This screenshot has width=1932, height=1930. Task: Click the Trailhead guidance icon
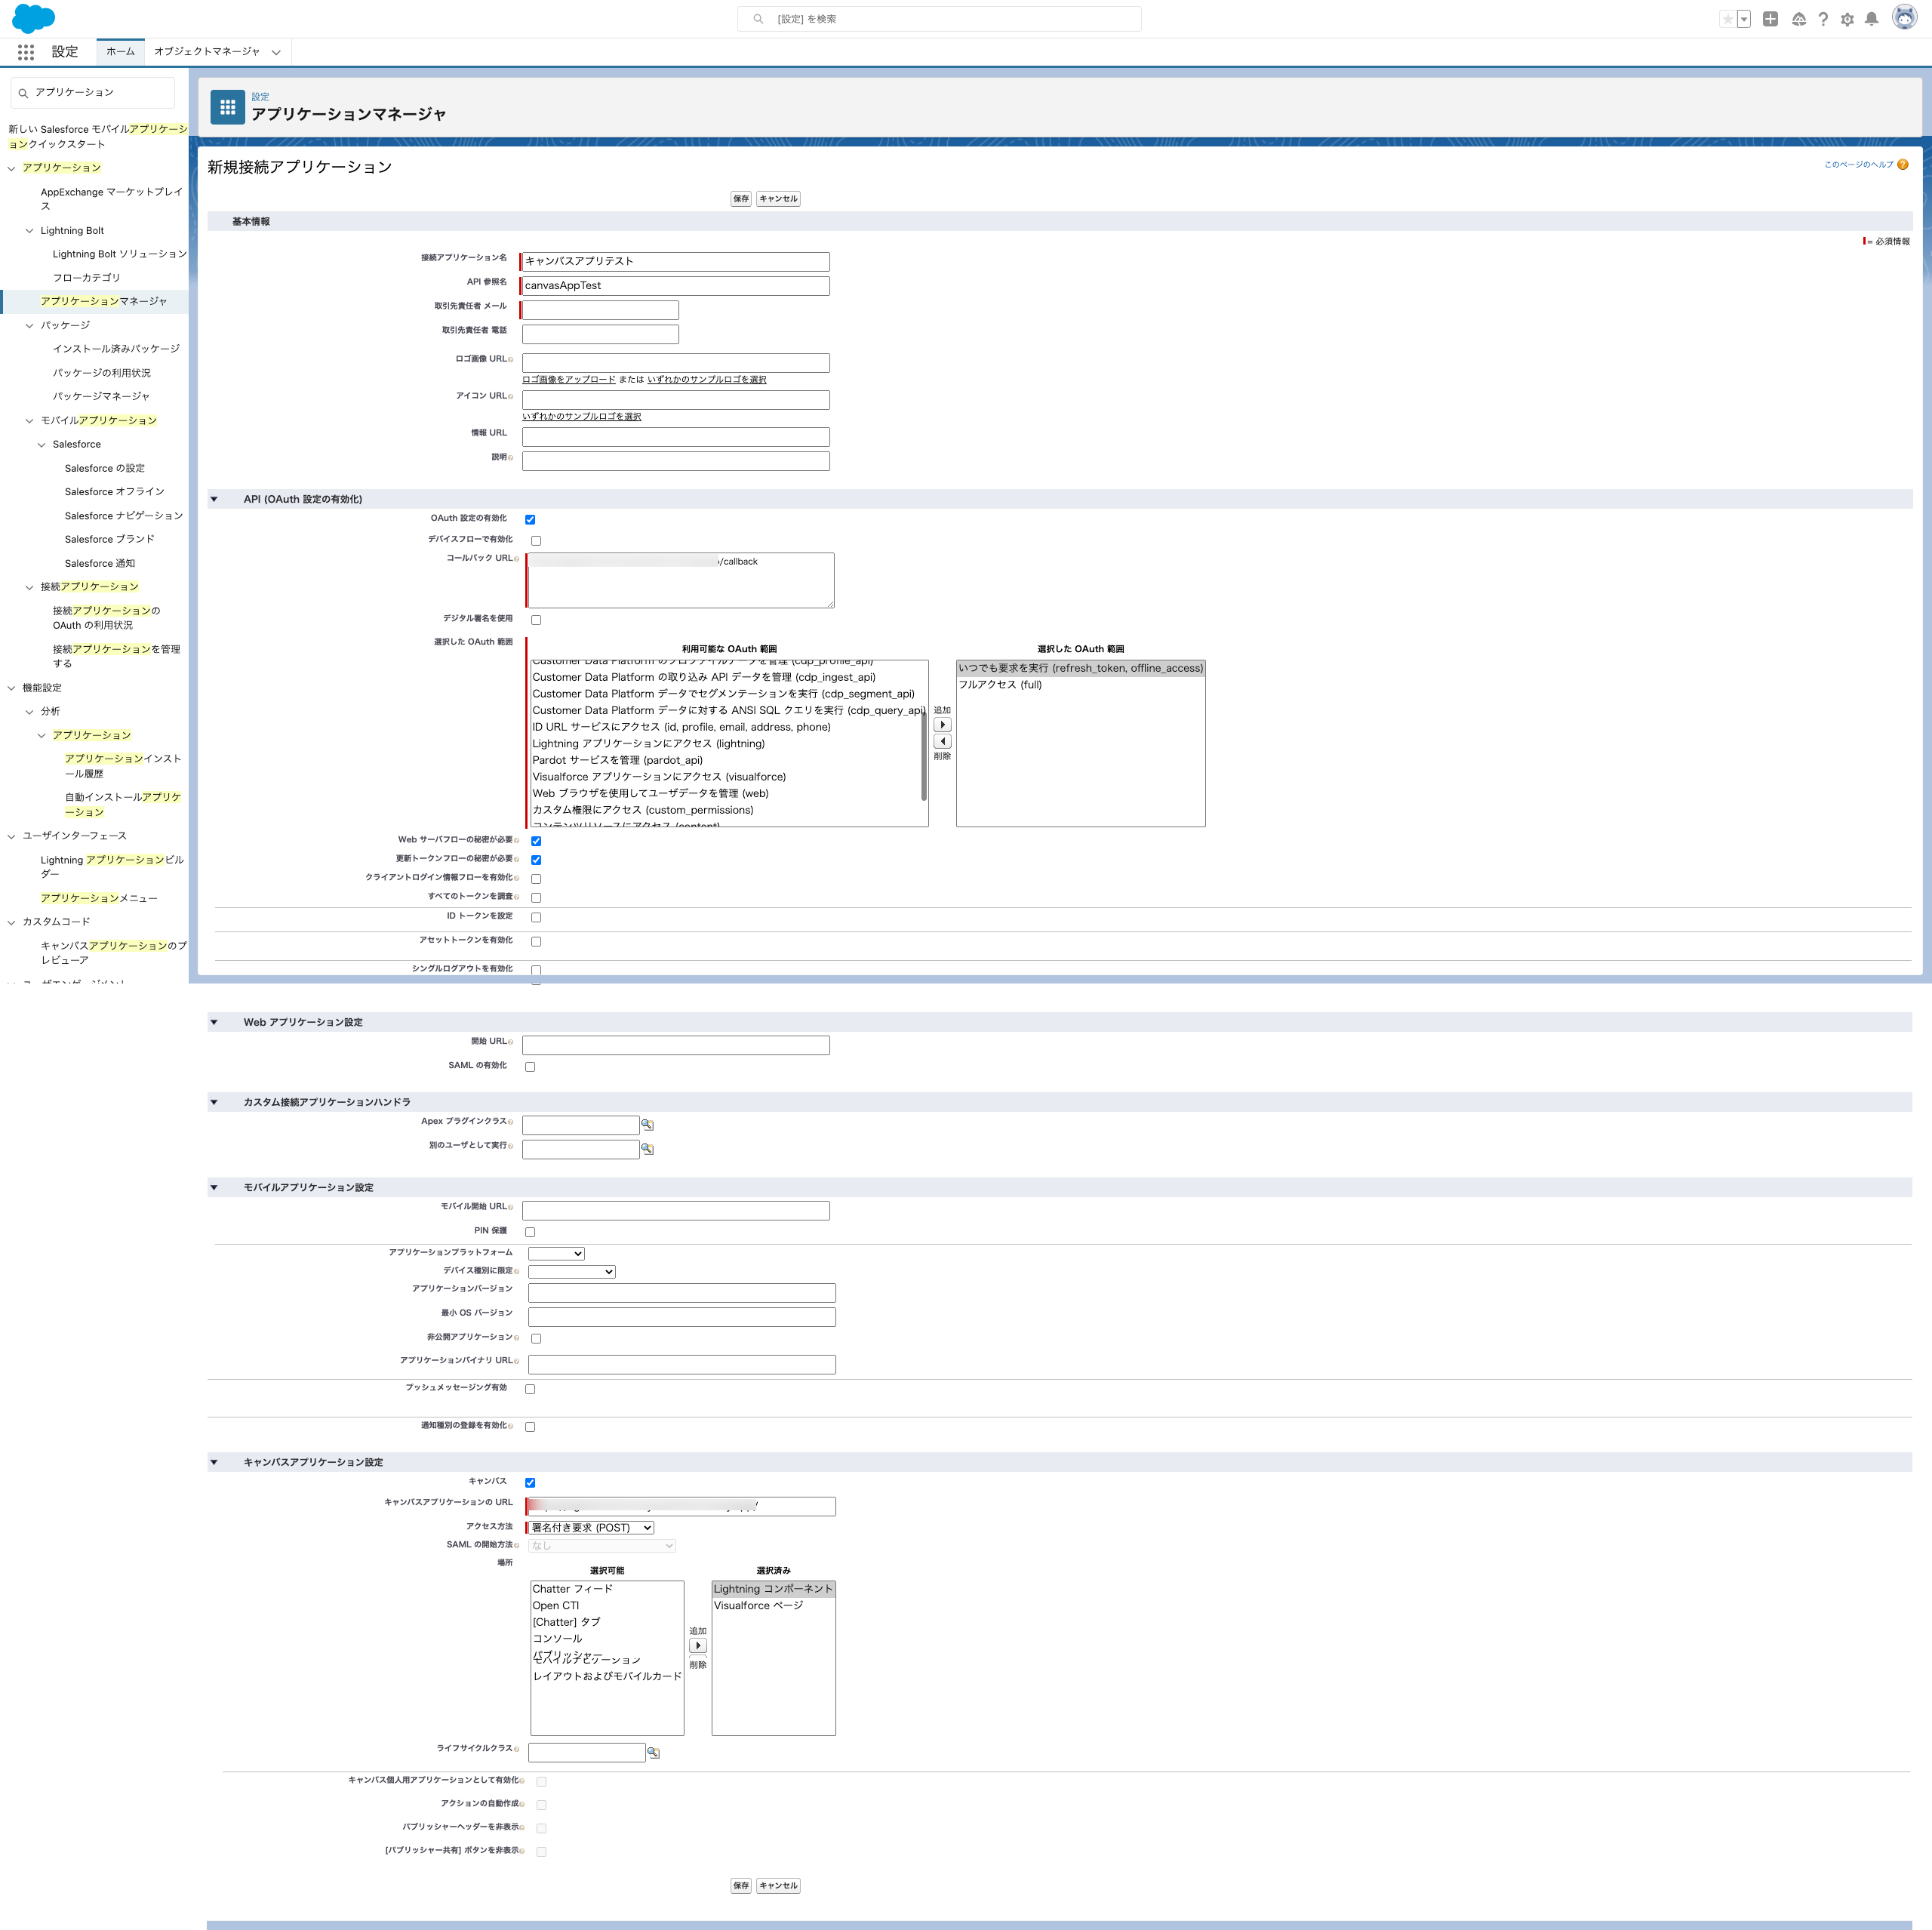click(1799, 18)
